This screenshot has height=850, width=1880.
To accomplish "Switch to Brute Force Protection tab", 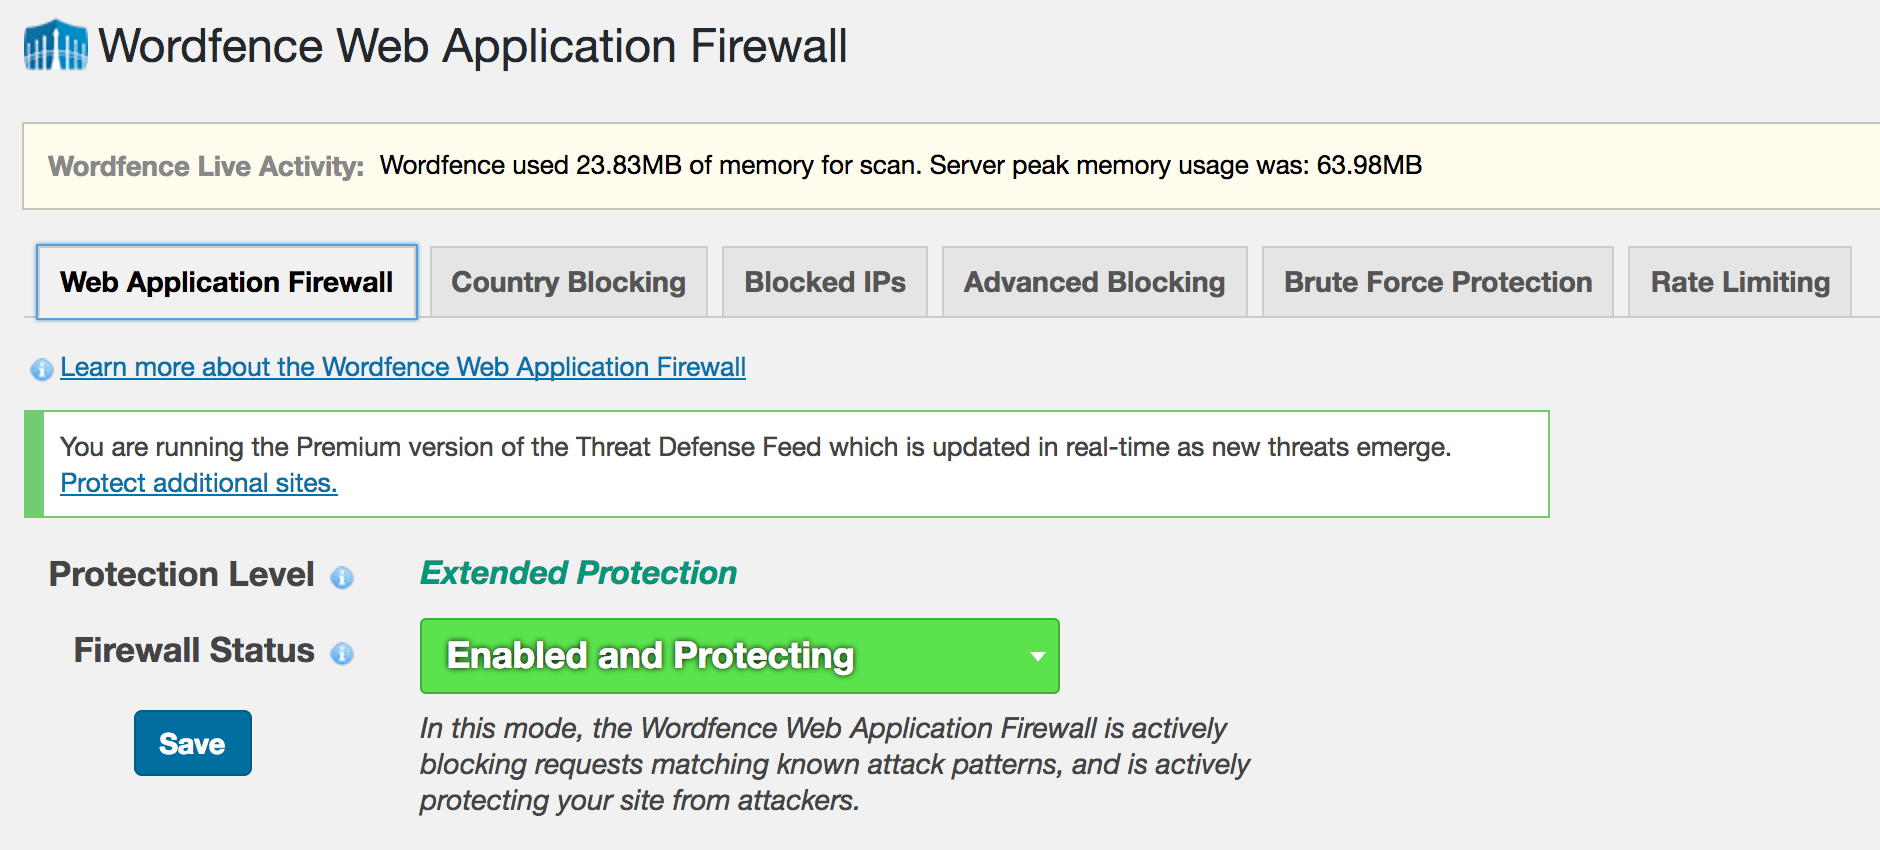I will (1437, 283).
